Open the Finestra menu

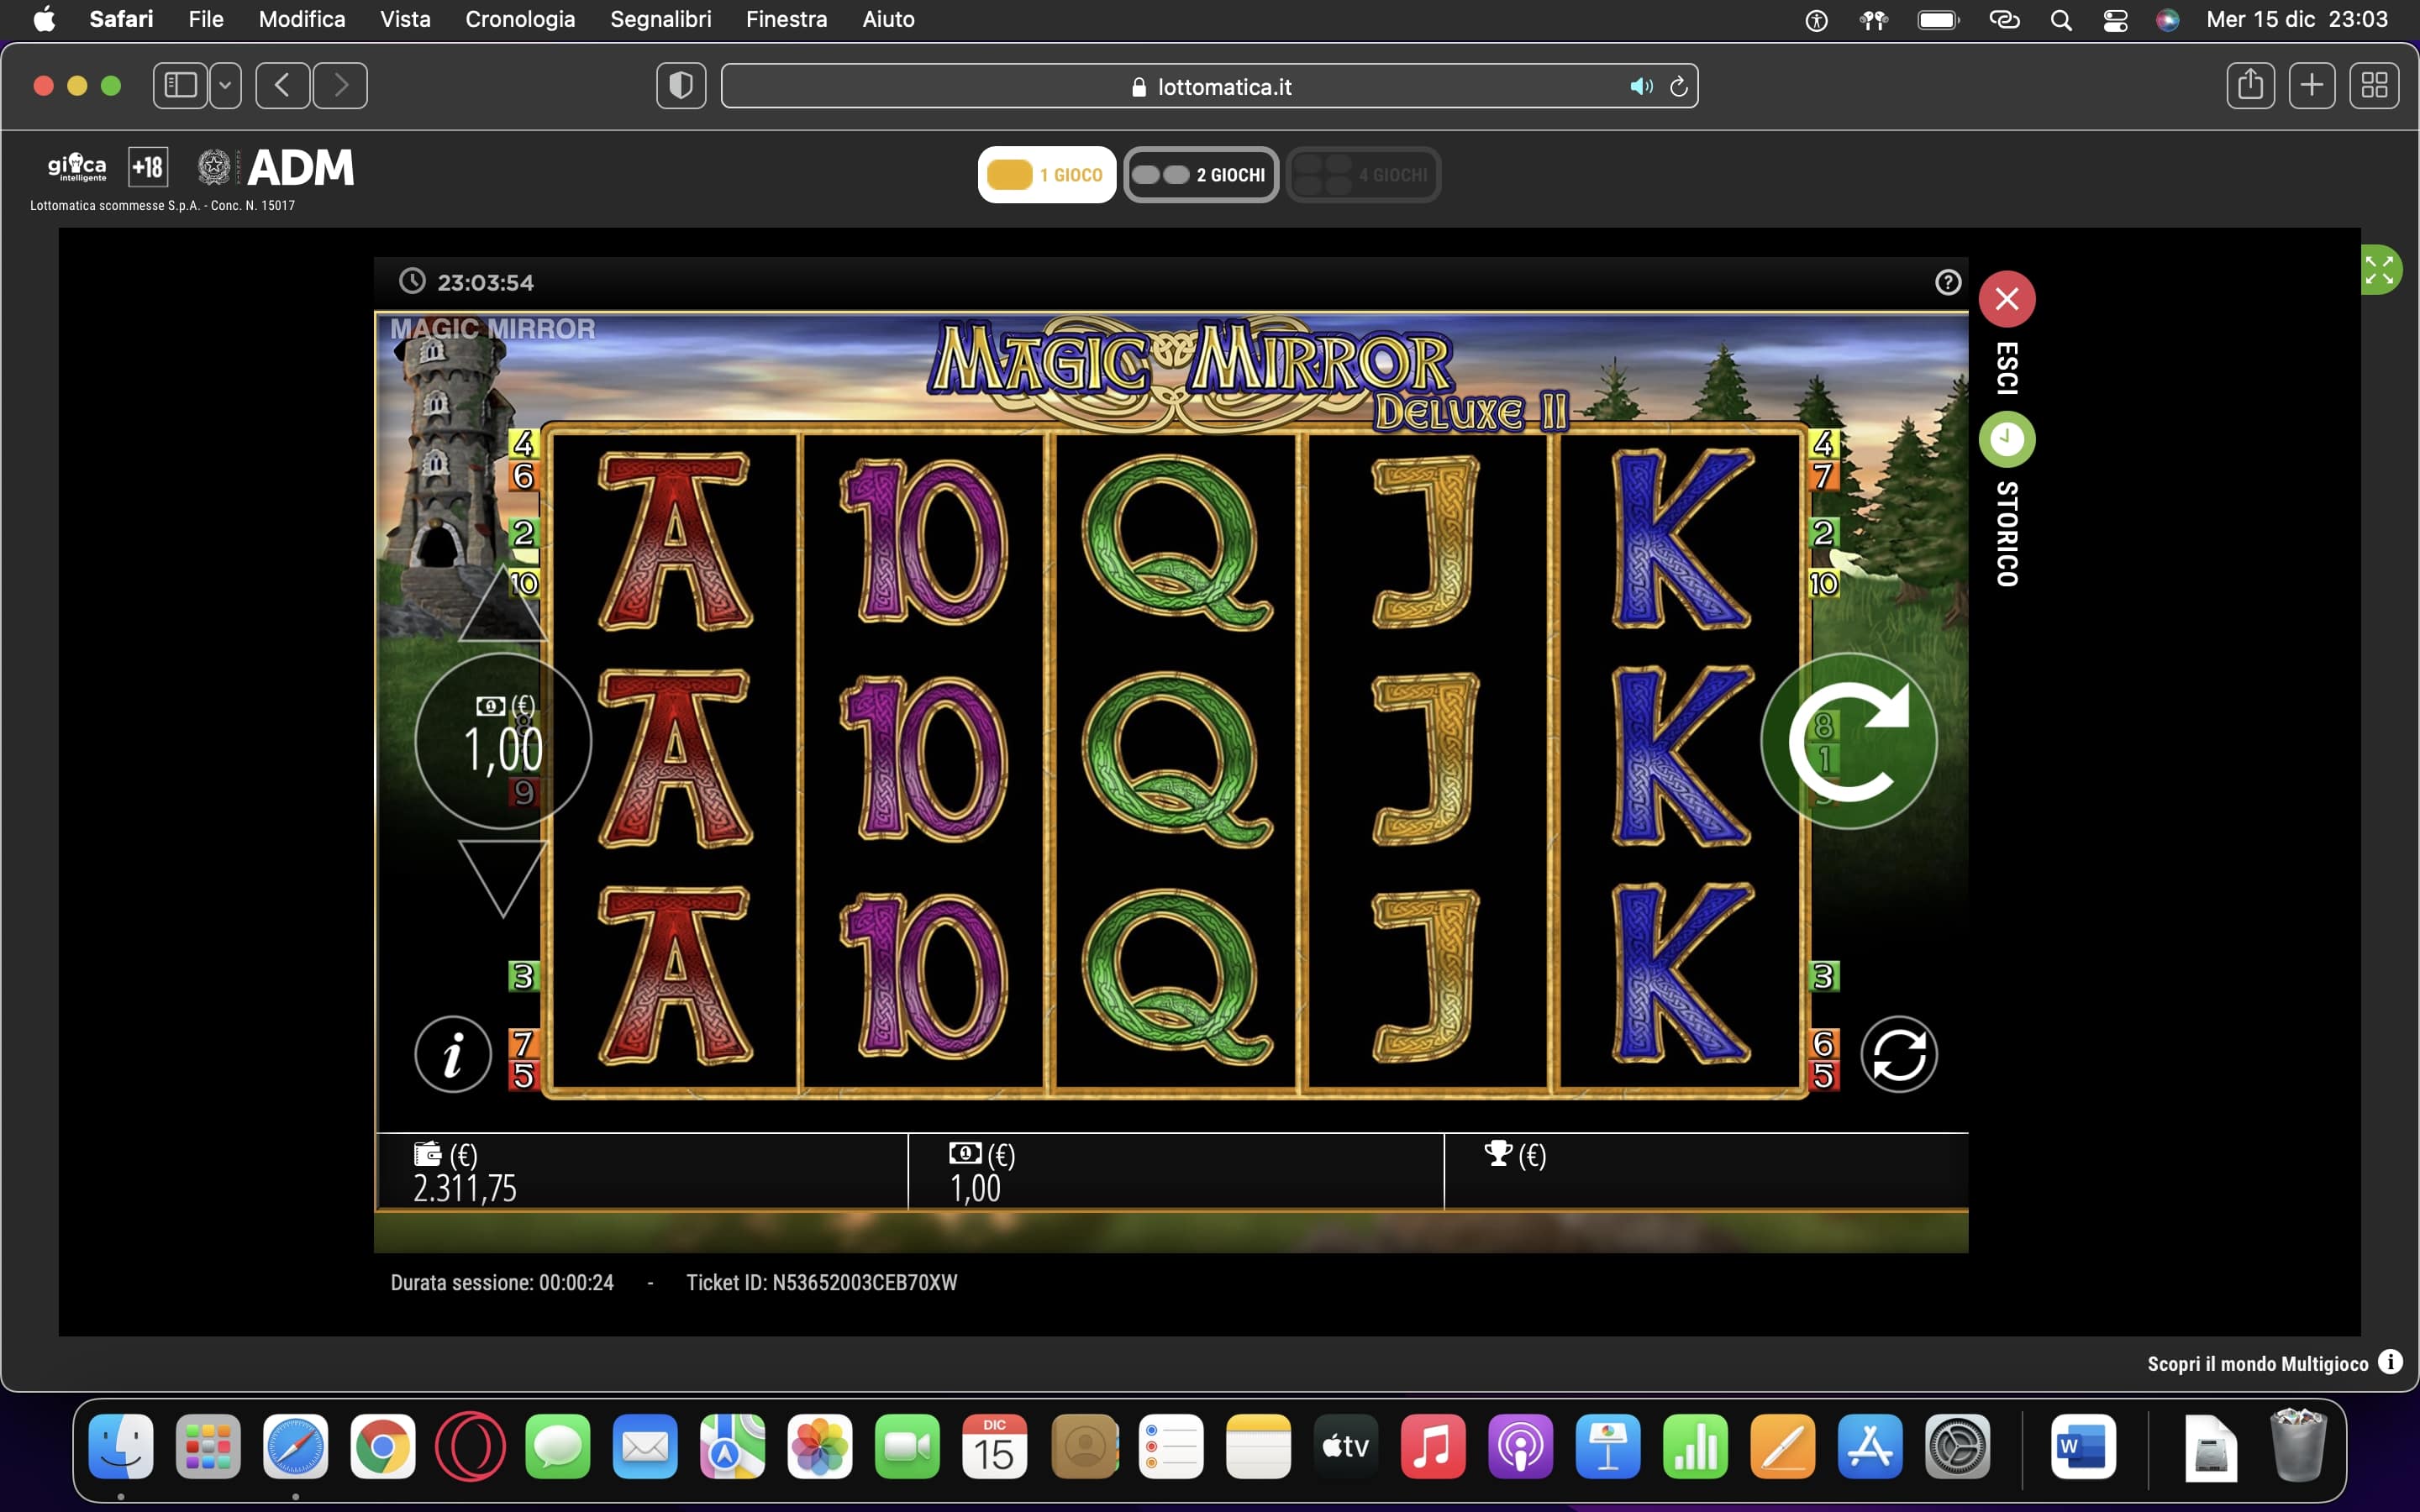787,19
